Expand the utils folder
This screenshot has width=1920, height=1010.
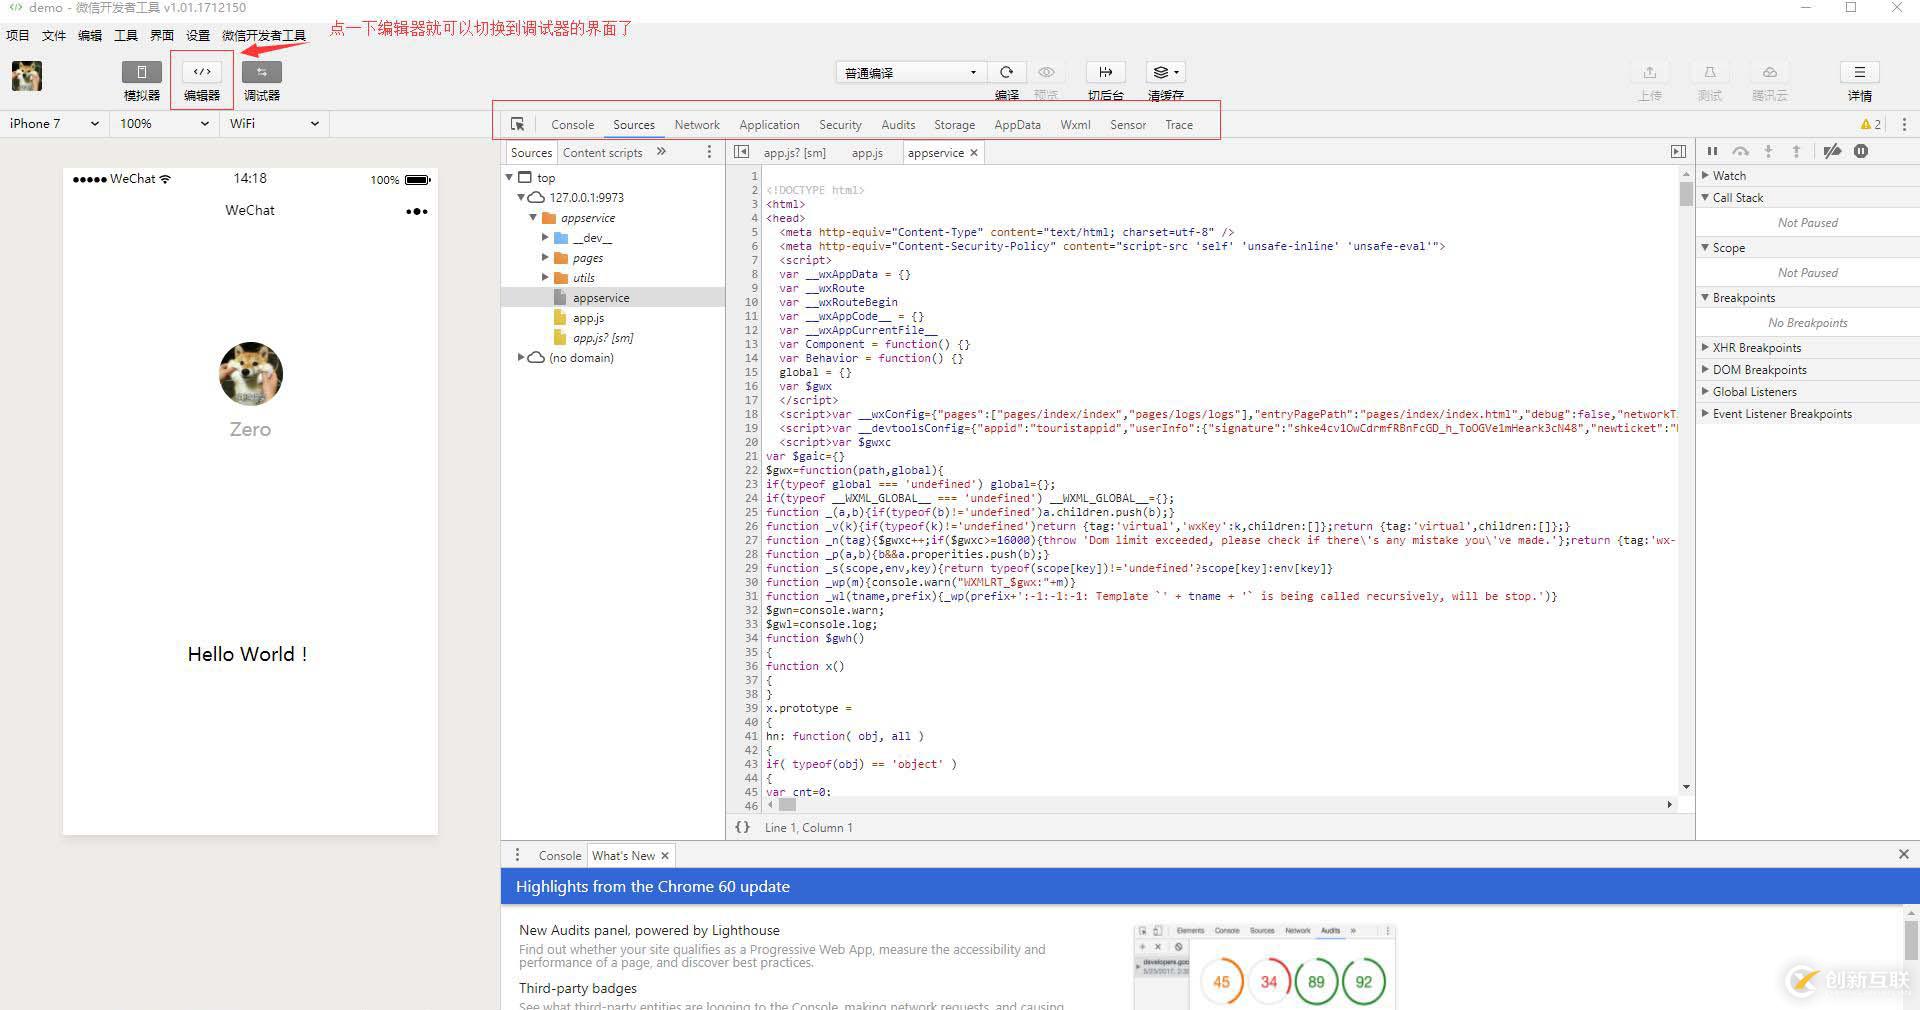tap(545, 277)
